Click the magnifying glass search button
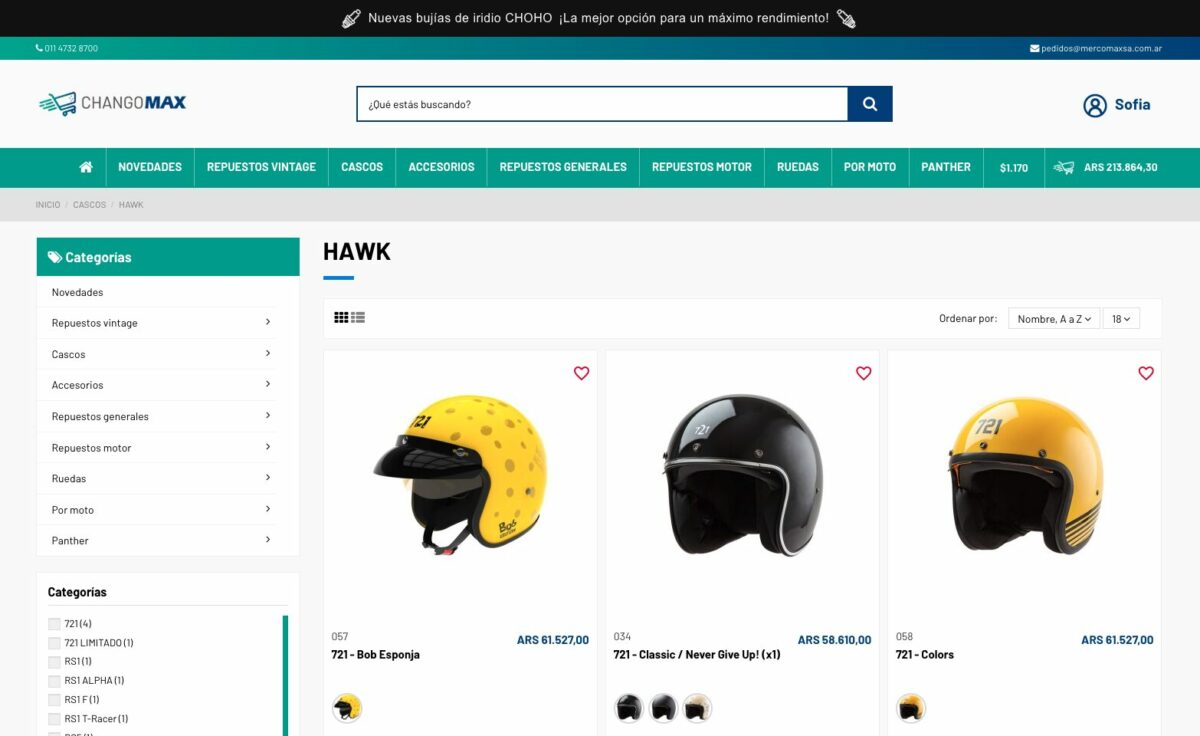1200x736 pixels. (x=870, y=104)
